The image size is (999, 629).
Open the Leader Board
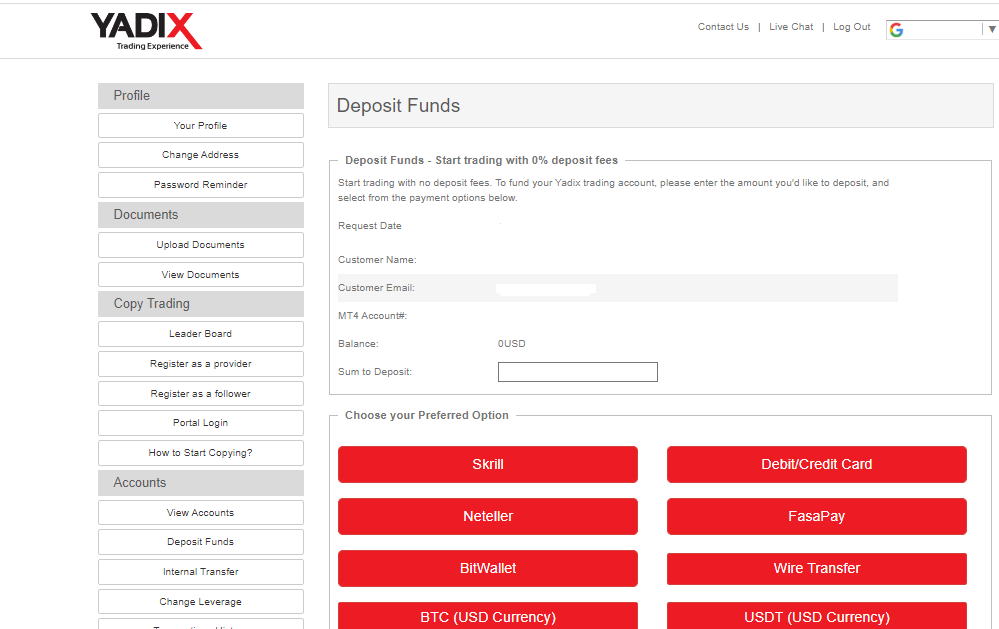tap(201, 334)
